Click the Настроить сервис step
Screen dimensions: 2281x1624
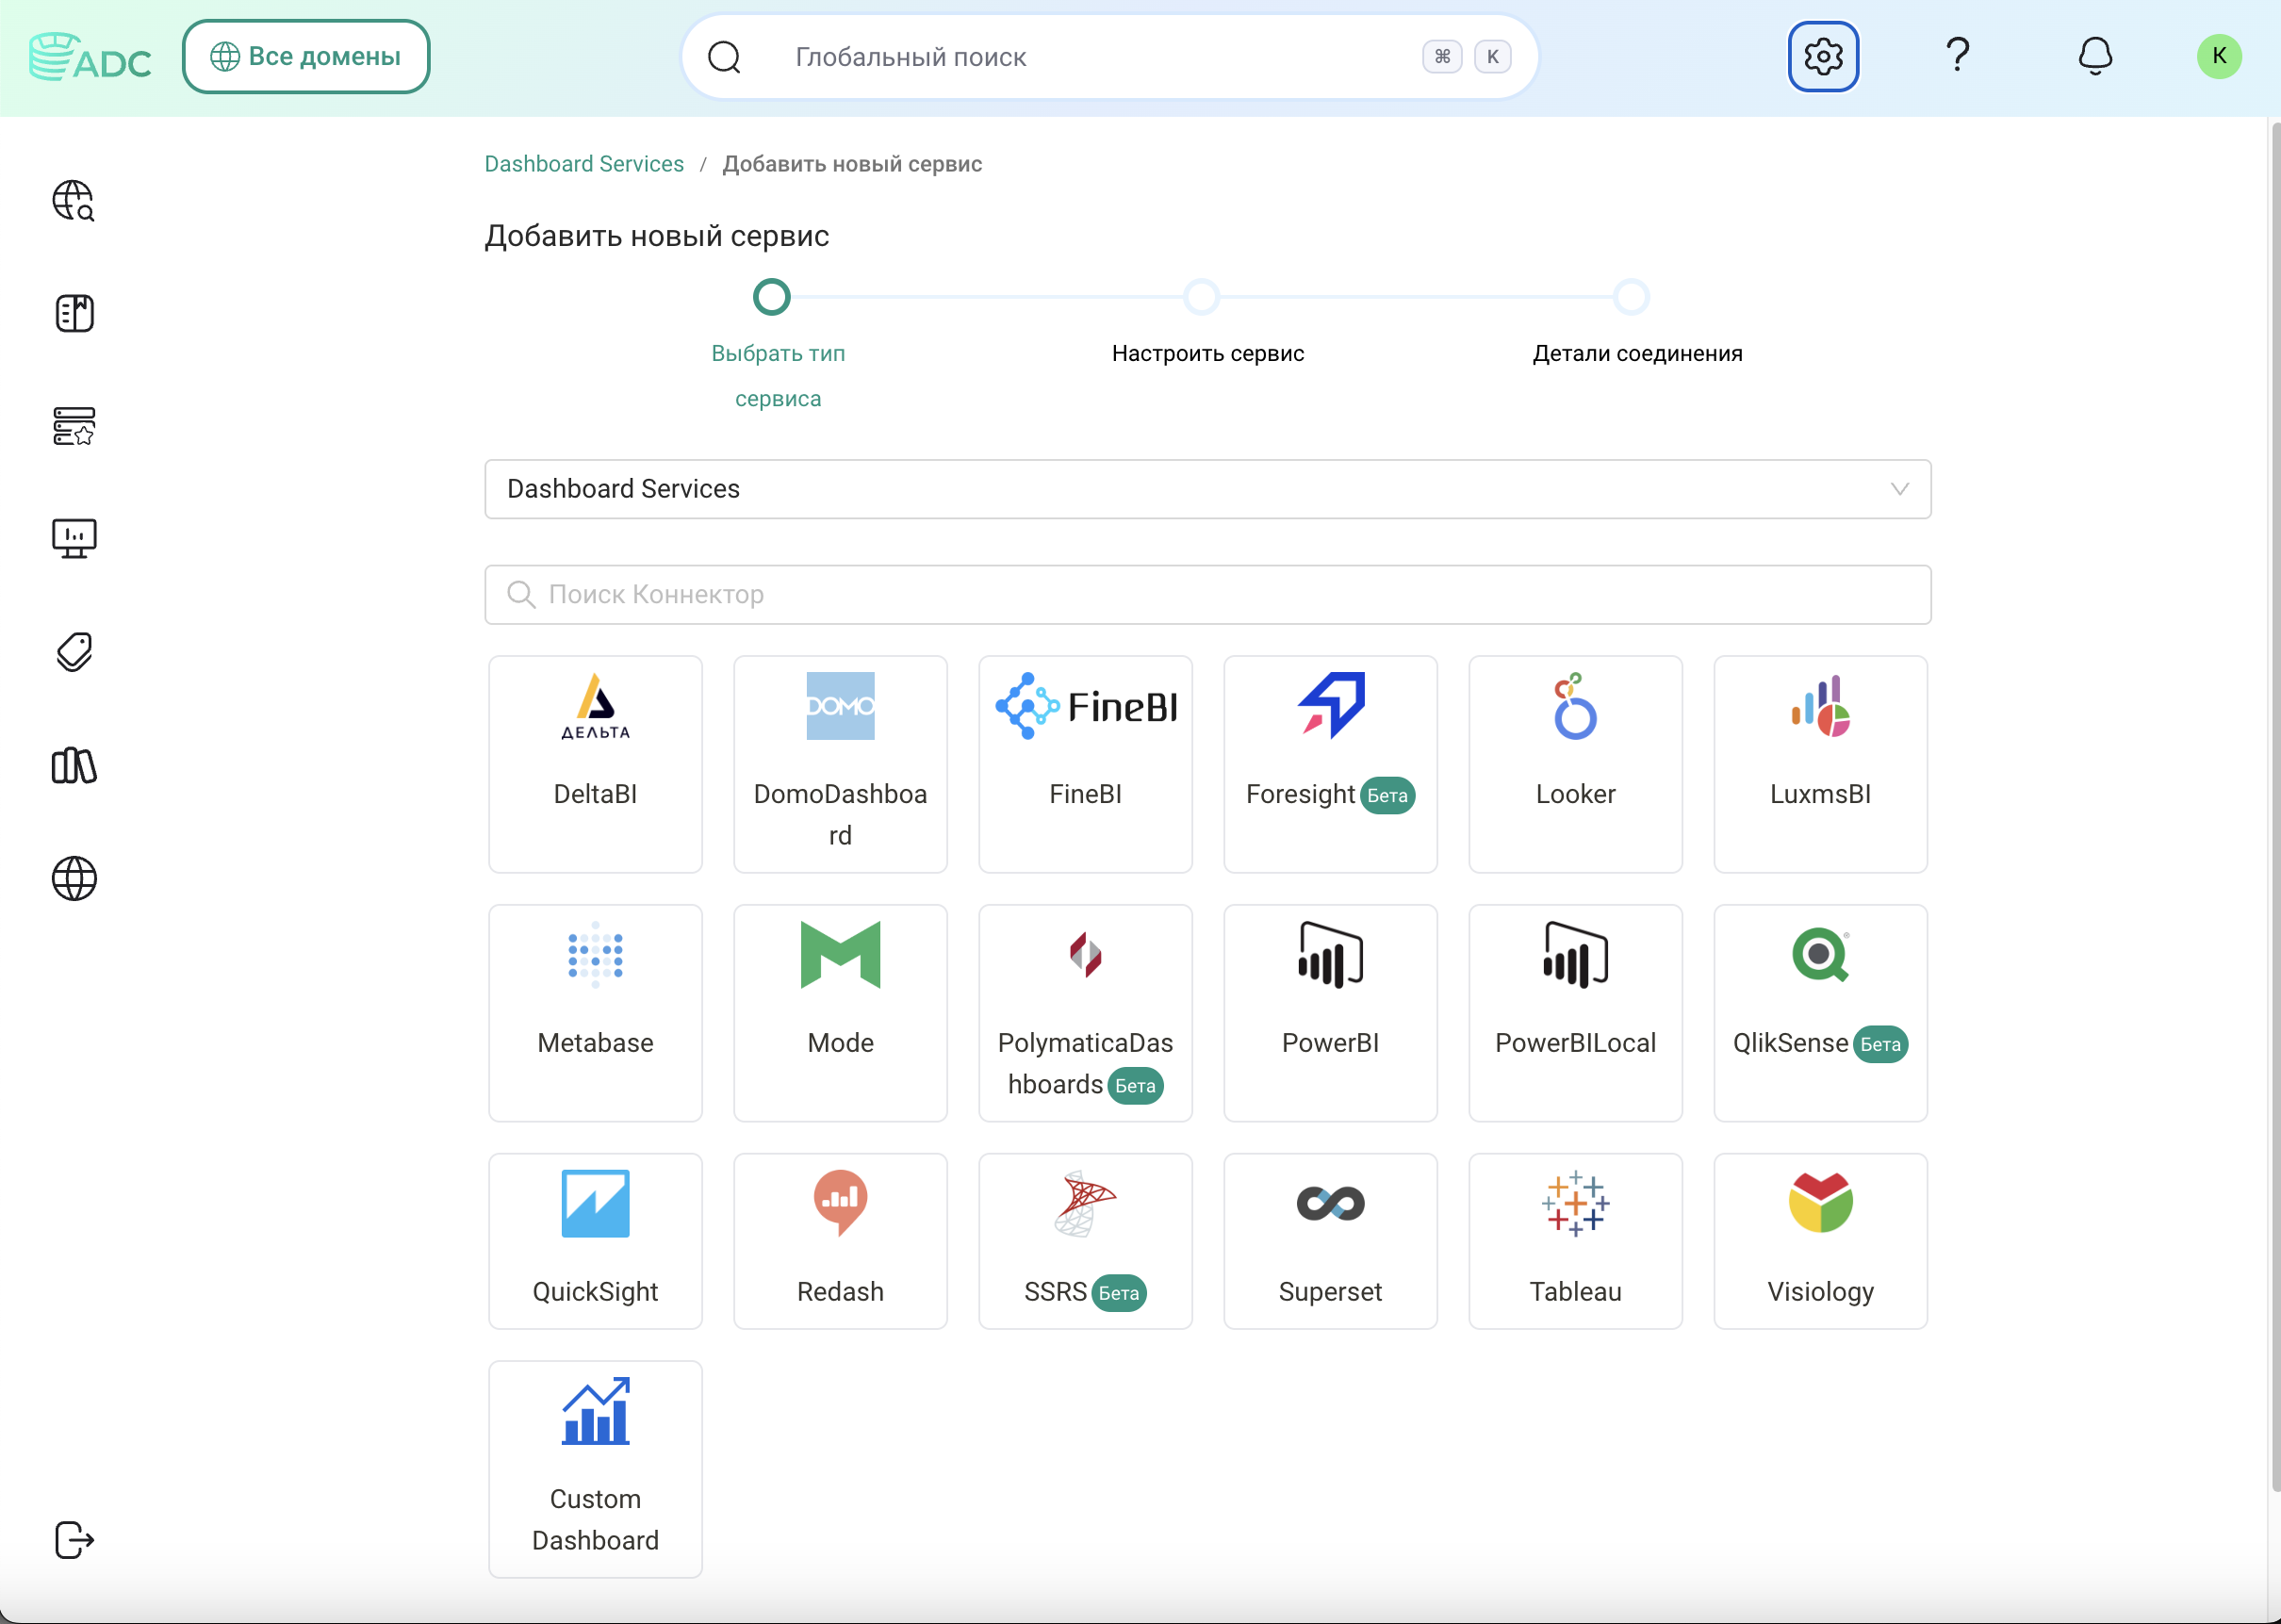1207,324
